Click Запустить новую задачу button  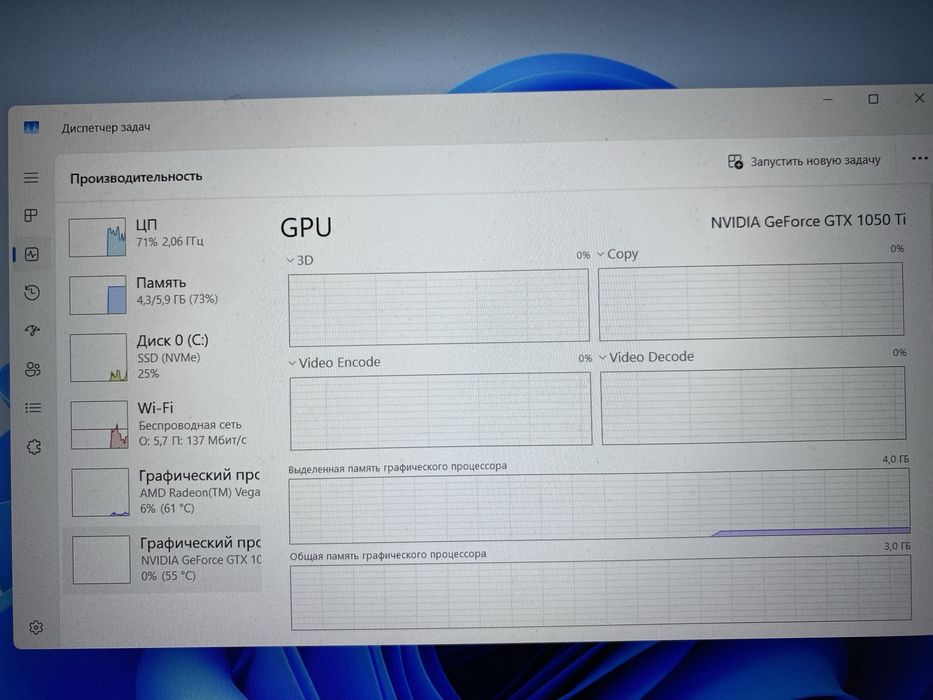tap(804, 161)
